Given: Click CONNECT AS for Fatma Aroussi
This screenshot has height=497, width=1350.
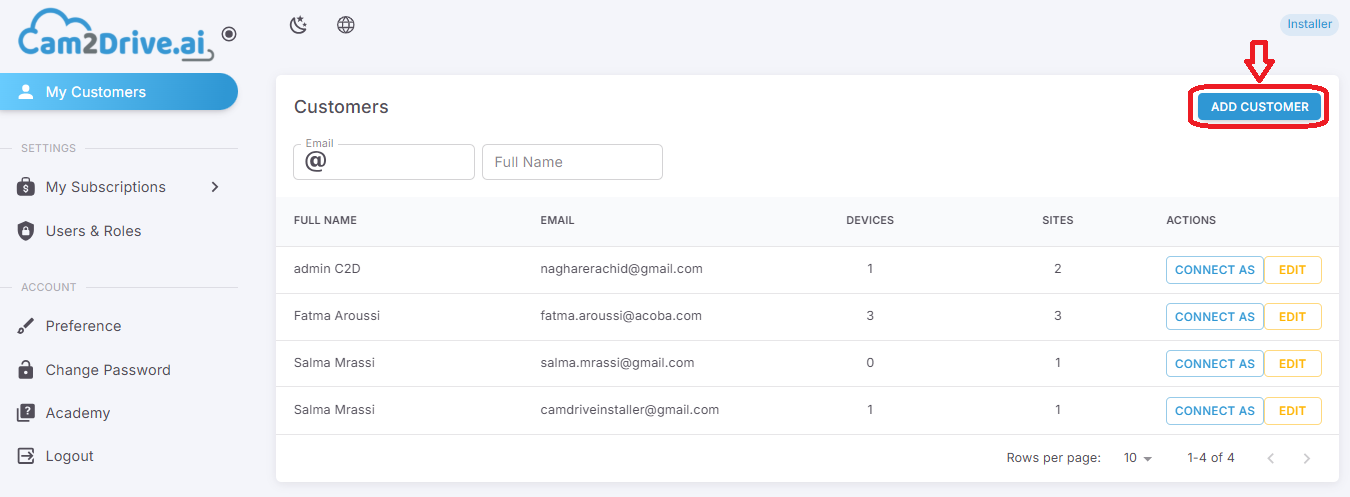Looking at the screenshot, I should click(x=1215, y=317).
